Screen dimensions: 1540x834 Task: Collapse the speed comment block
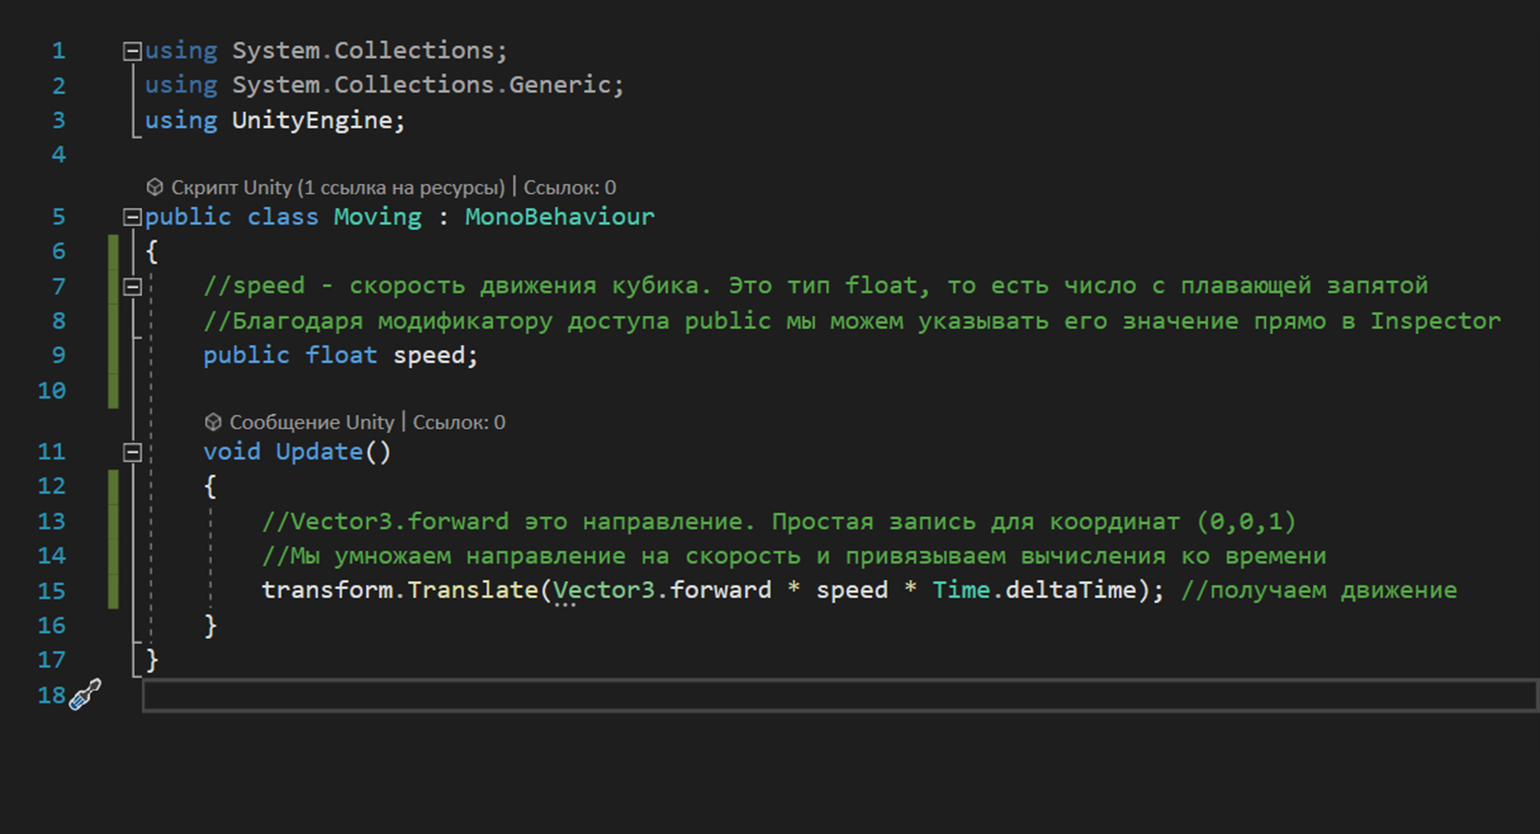click(x=132, y=287)
